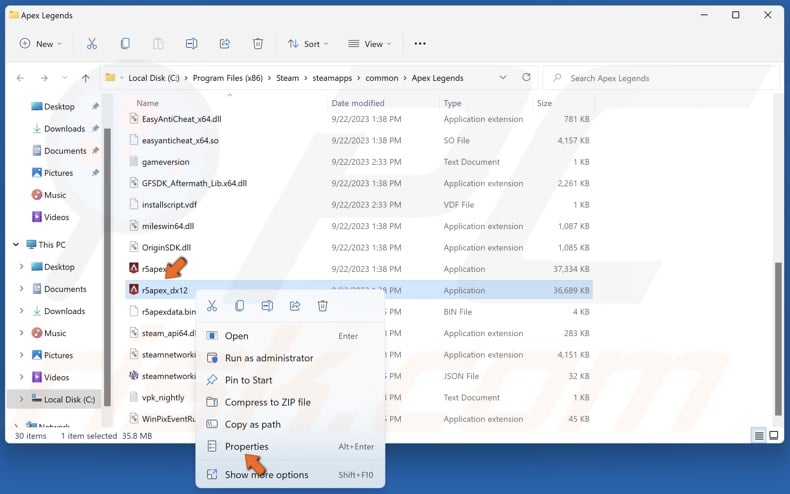Open the address bar history dropdown
Screen dimensions: 790x494
tap(503, 78)
